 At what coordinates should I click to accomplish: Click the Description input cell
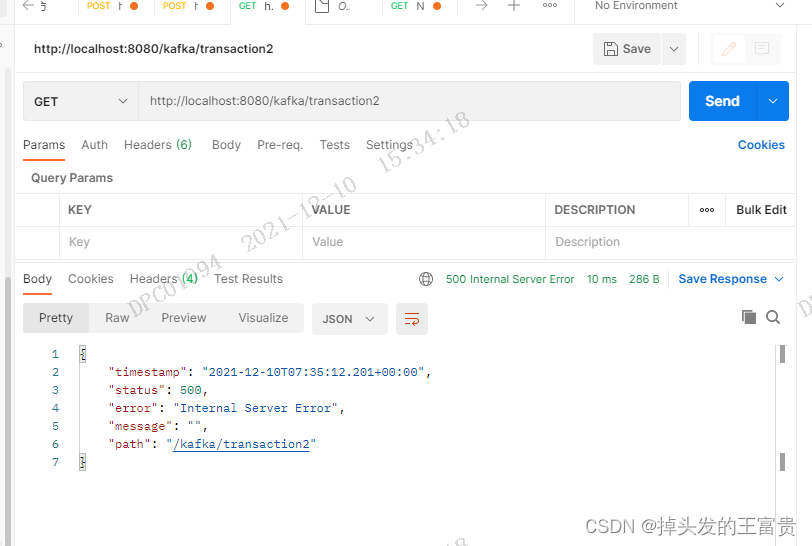click(x=671, y=242)
